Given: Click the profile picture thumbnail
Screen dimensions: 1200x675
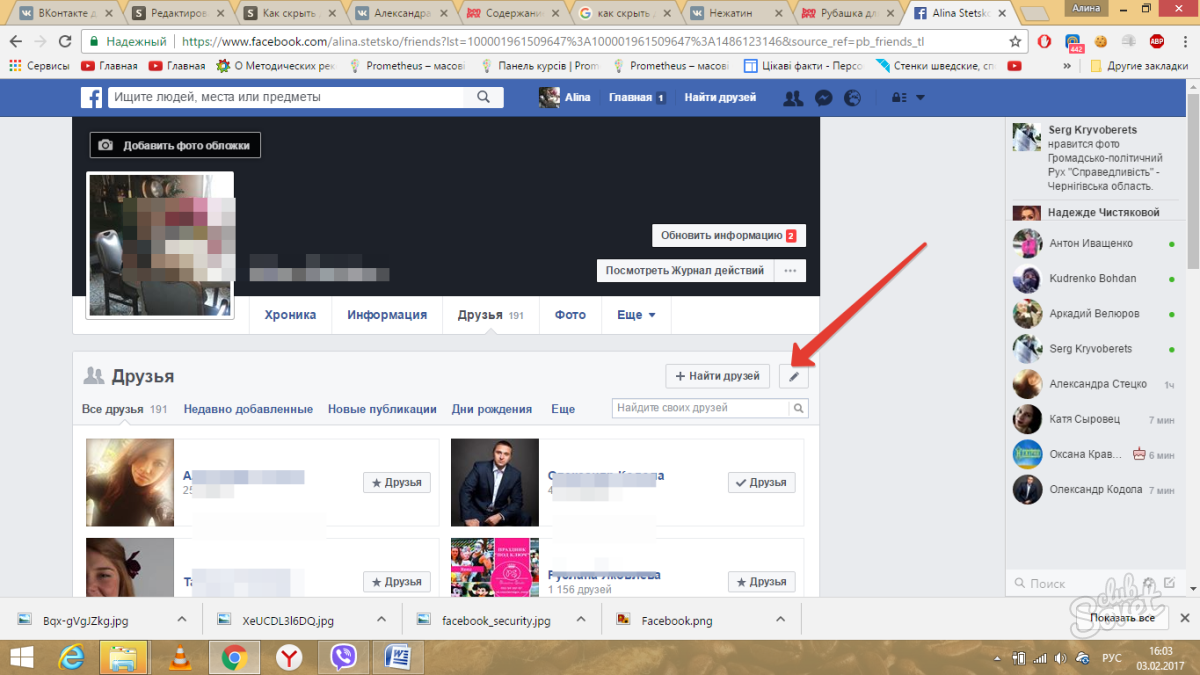Looking at the screenshot, I should coord(160,245).
